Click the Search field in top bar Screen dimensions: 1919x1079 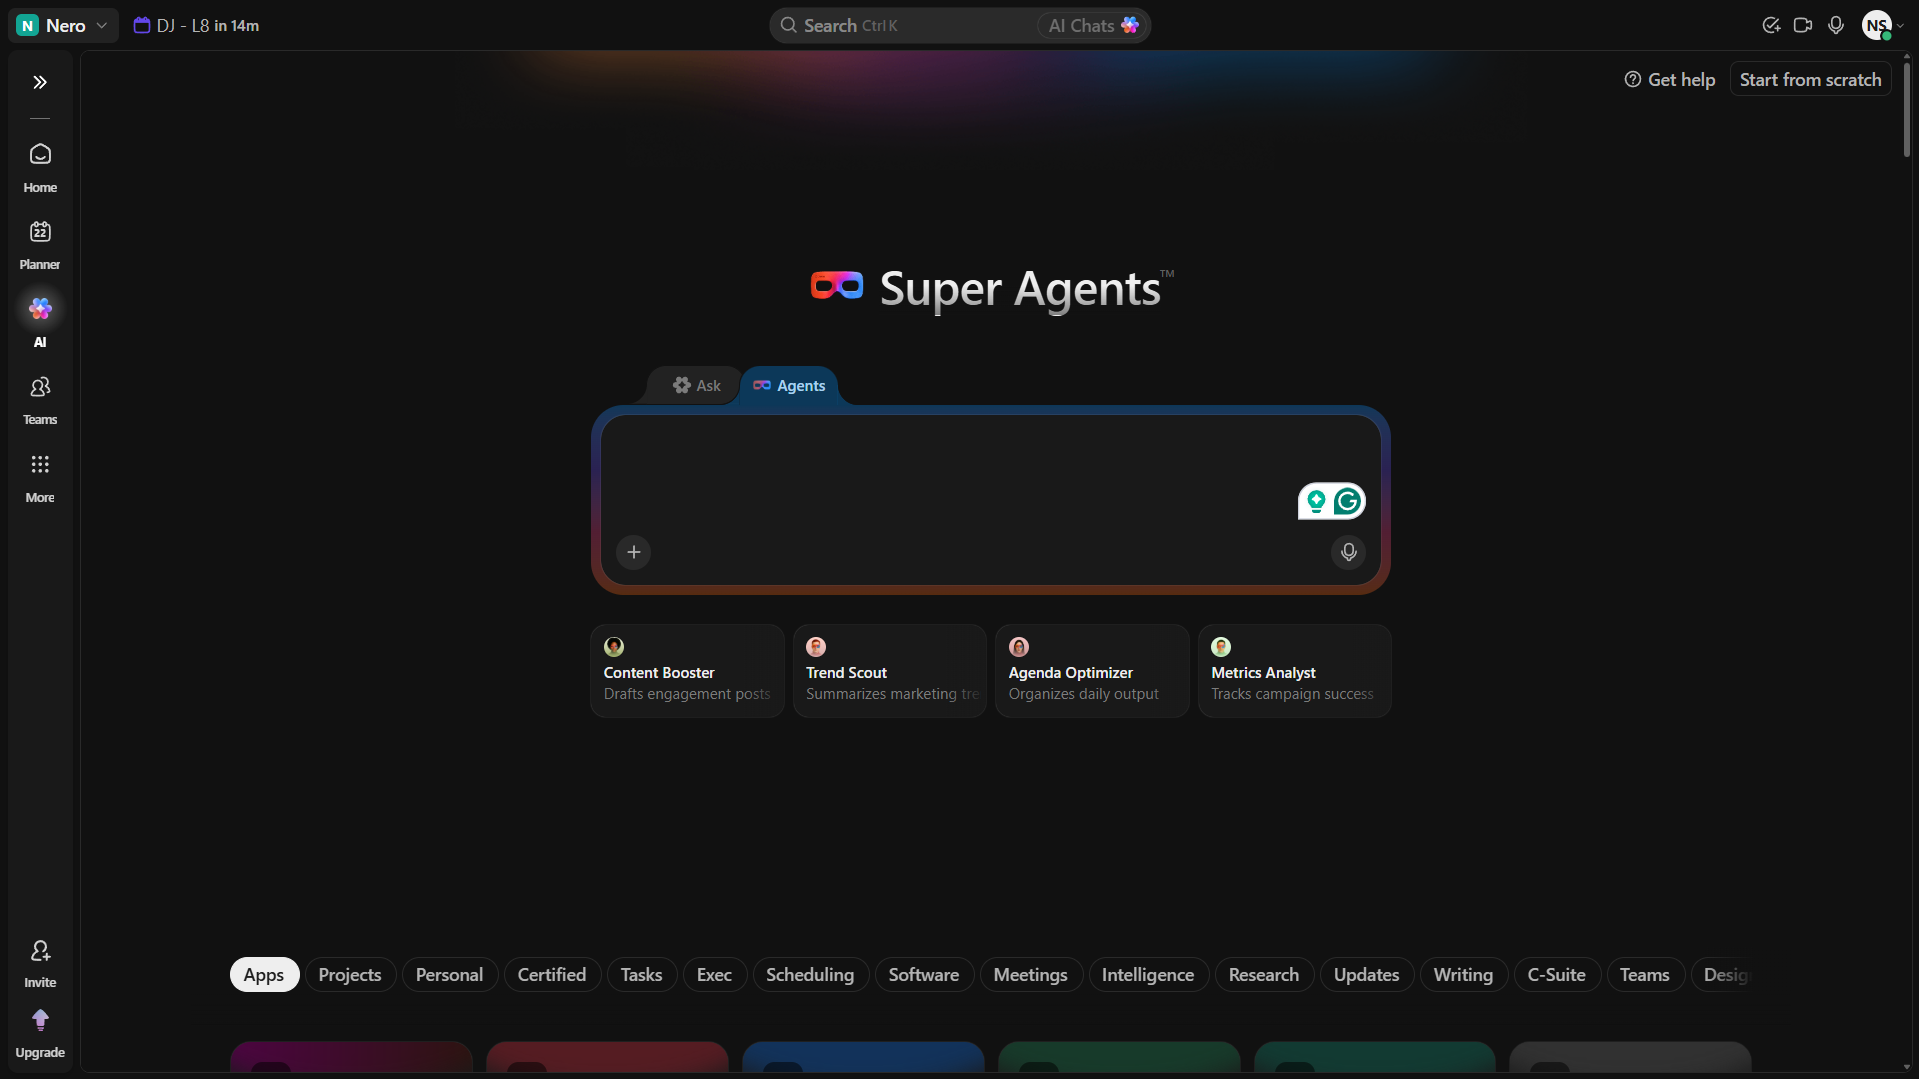coord(905,25)
